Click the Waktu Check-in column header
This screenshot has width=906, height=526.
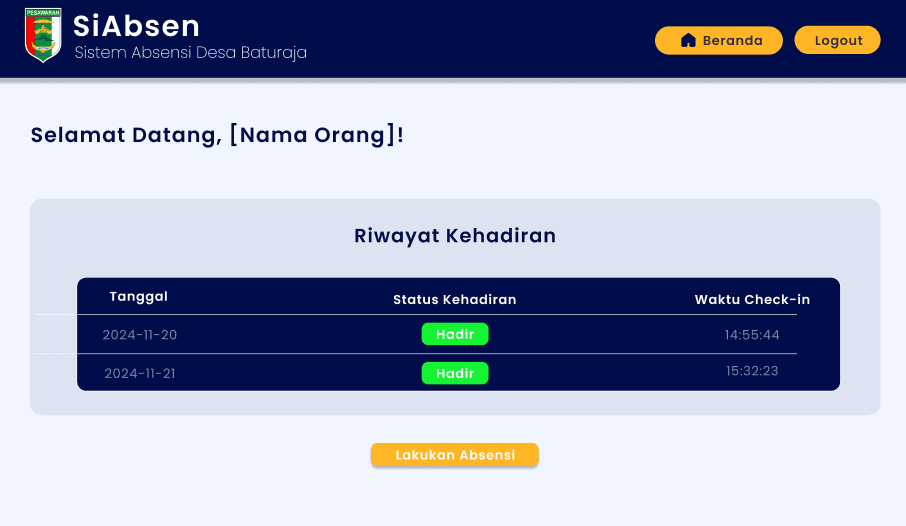click(x=752, y=299)
